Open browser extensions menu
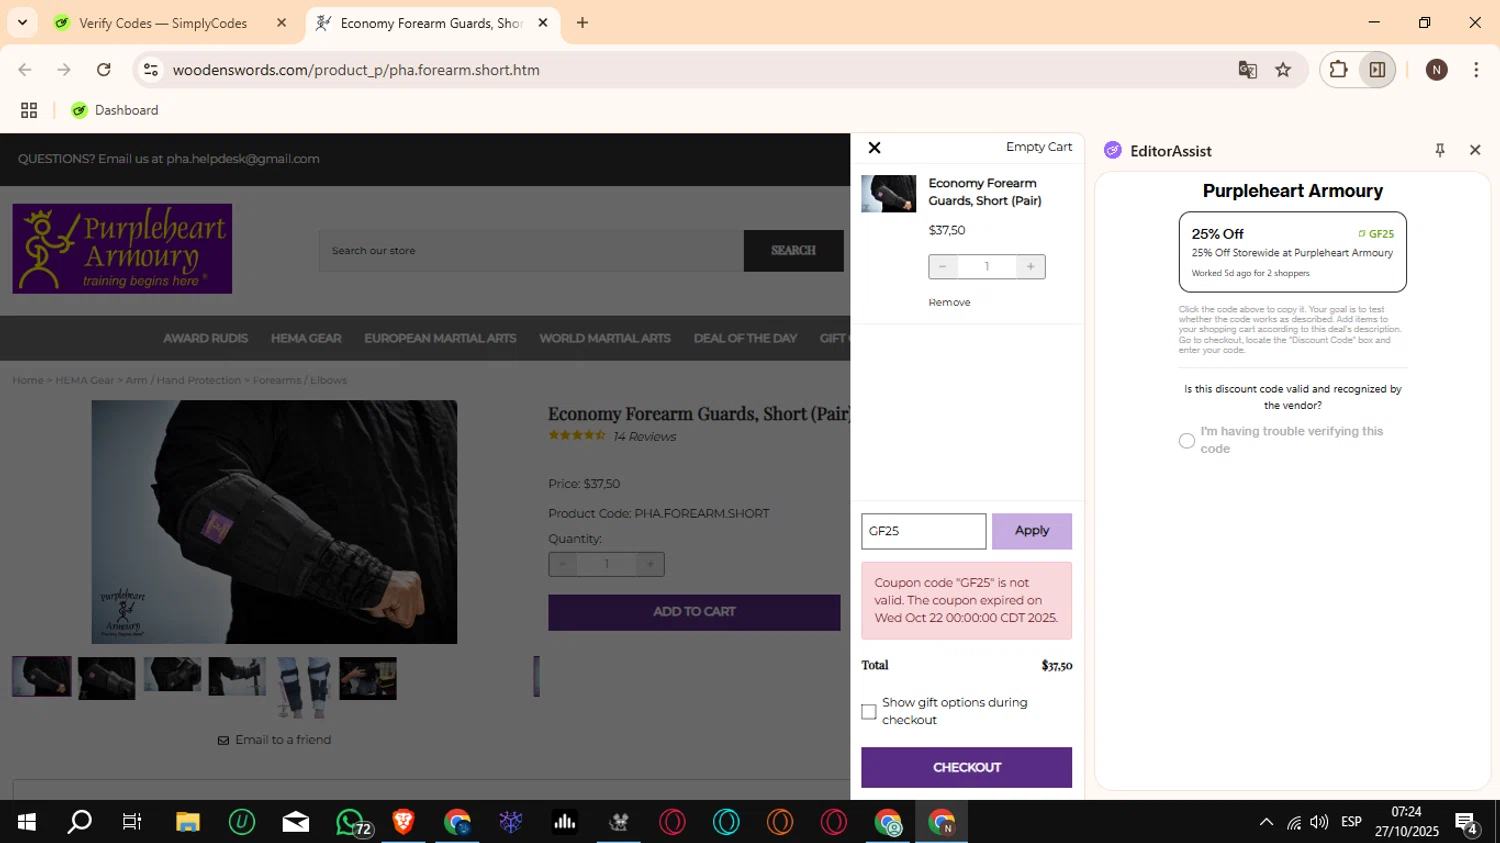This screenshot has height=843, width=1500. click(x=1338, y=70)
